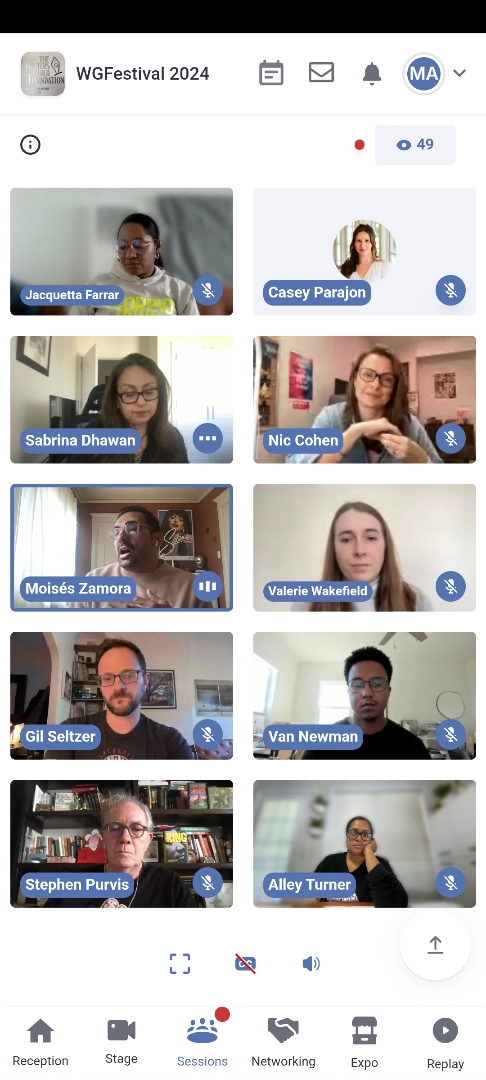Click the session info icon
486x1080 pixels.
pyautogui.click(x=30, y=145)
